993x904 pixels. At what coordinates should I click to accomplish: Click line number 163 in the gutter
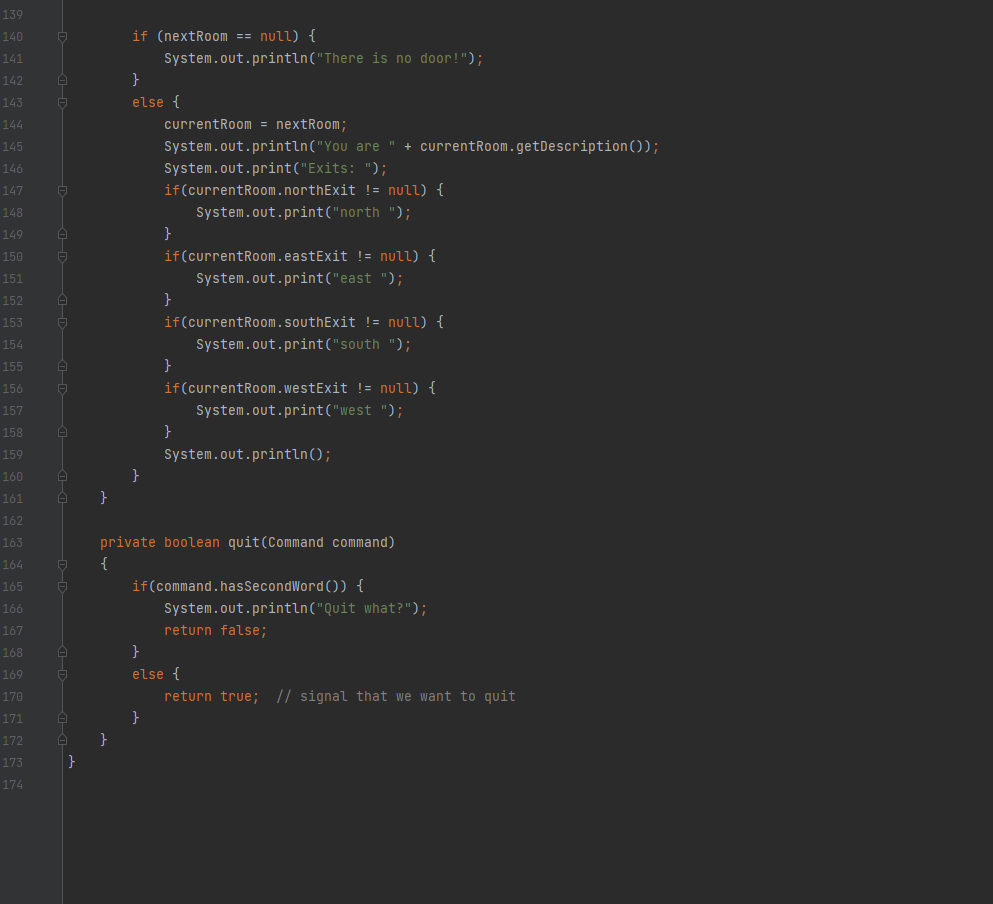coord(13,542)
